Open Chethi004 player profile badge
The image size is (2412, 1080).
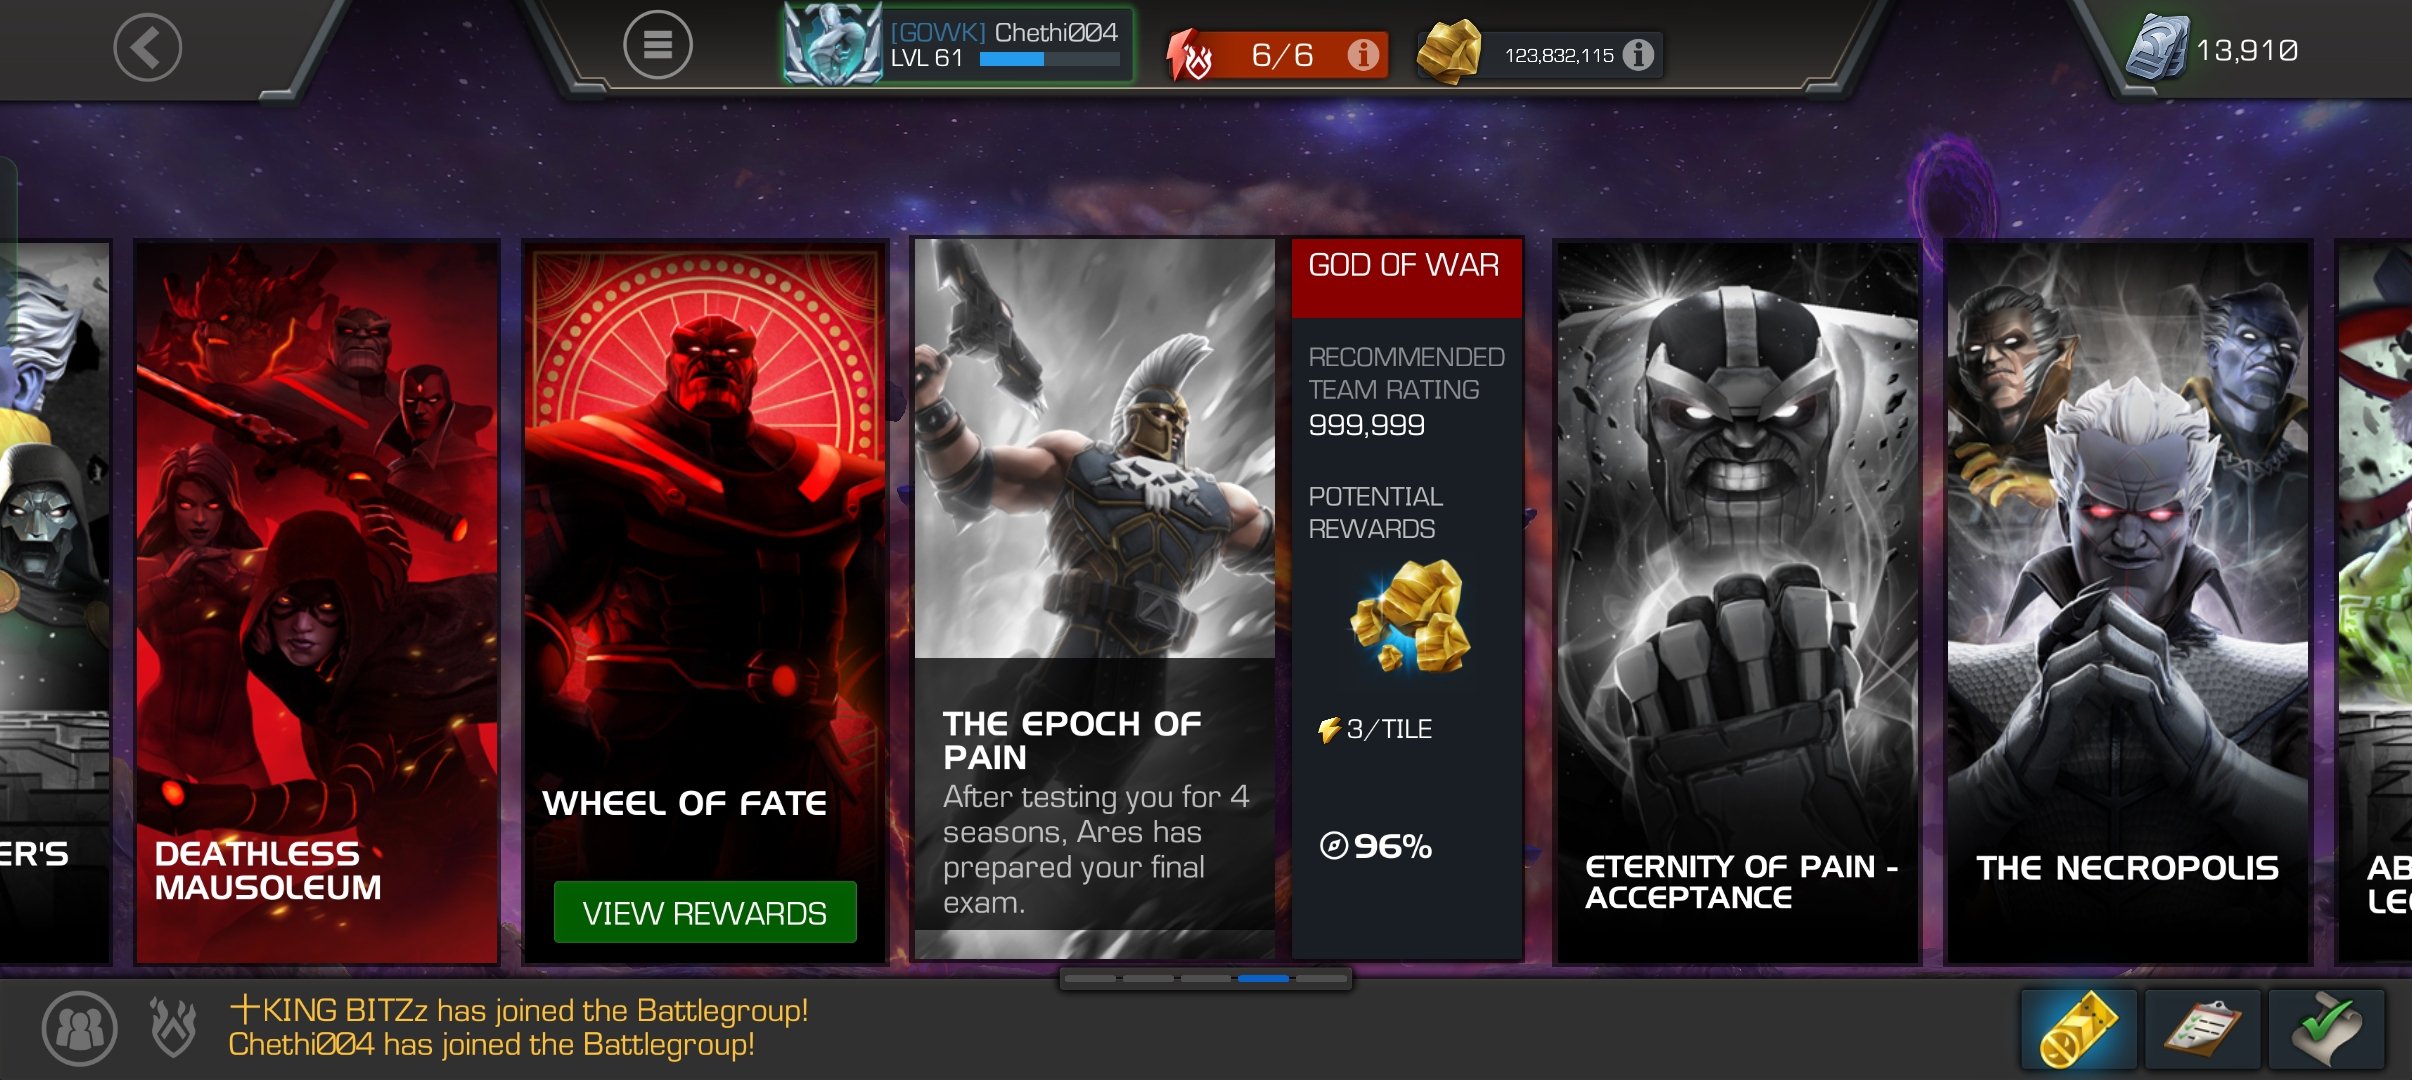[959, 45]
